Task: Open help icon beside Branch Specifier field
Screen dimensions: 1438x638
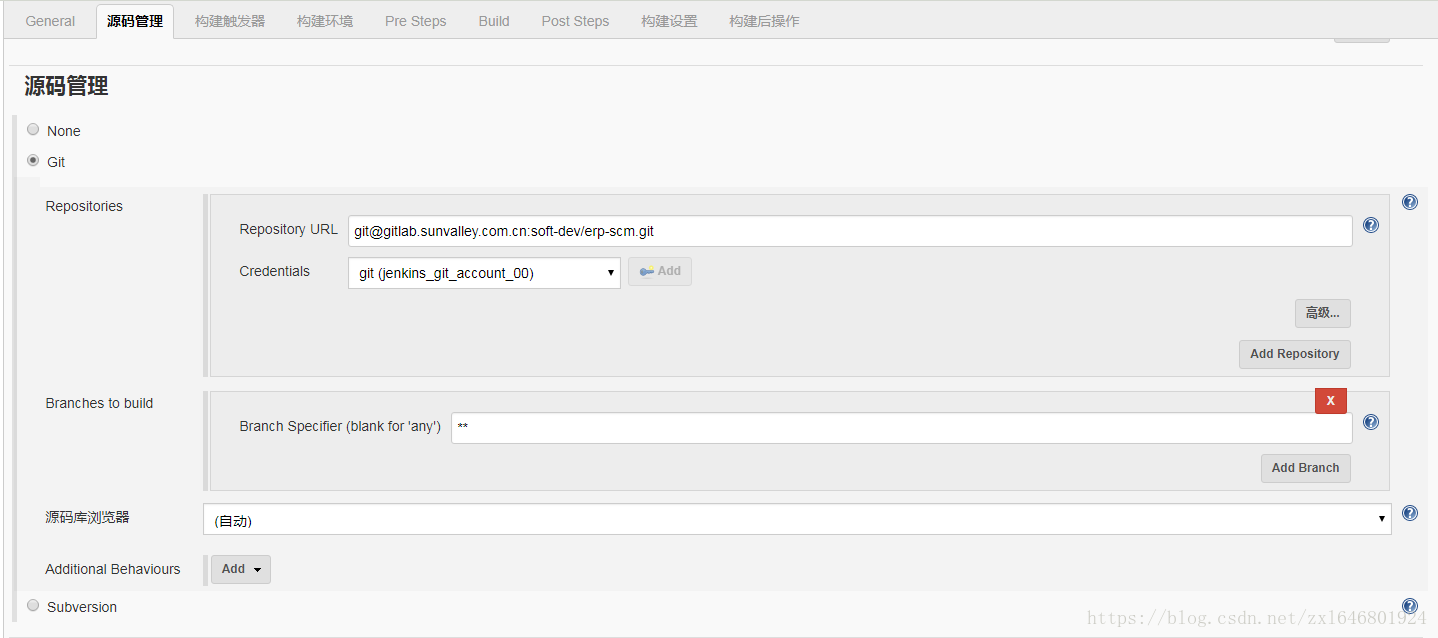Action: [1371, 422]
